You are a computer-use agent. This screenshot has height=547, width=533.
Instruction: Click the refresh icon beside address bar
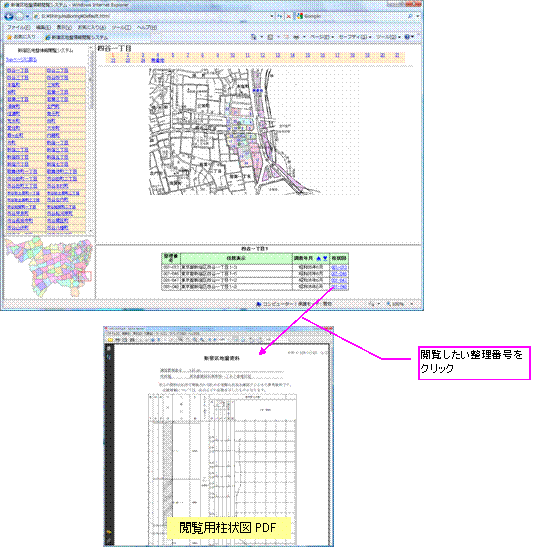tap(280, 16)
